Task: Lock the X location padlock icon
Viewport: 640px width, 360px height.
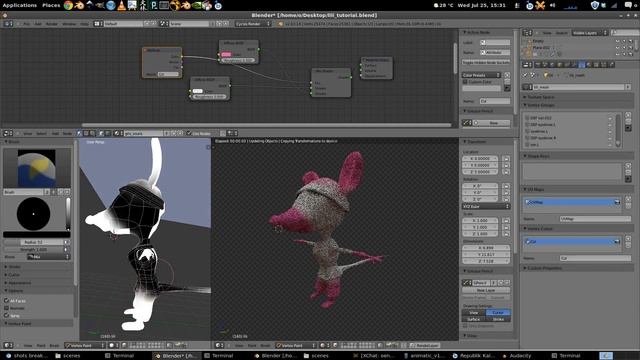Action: click(507, 158)
